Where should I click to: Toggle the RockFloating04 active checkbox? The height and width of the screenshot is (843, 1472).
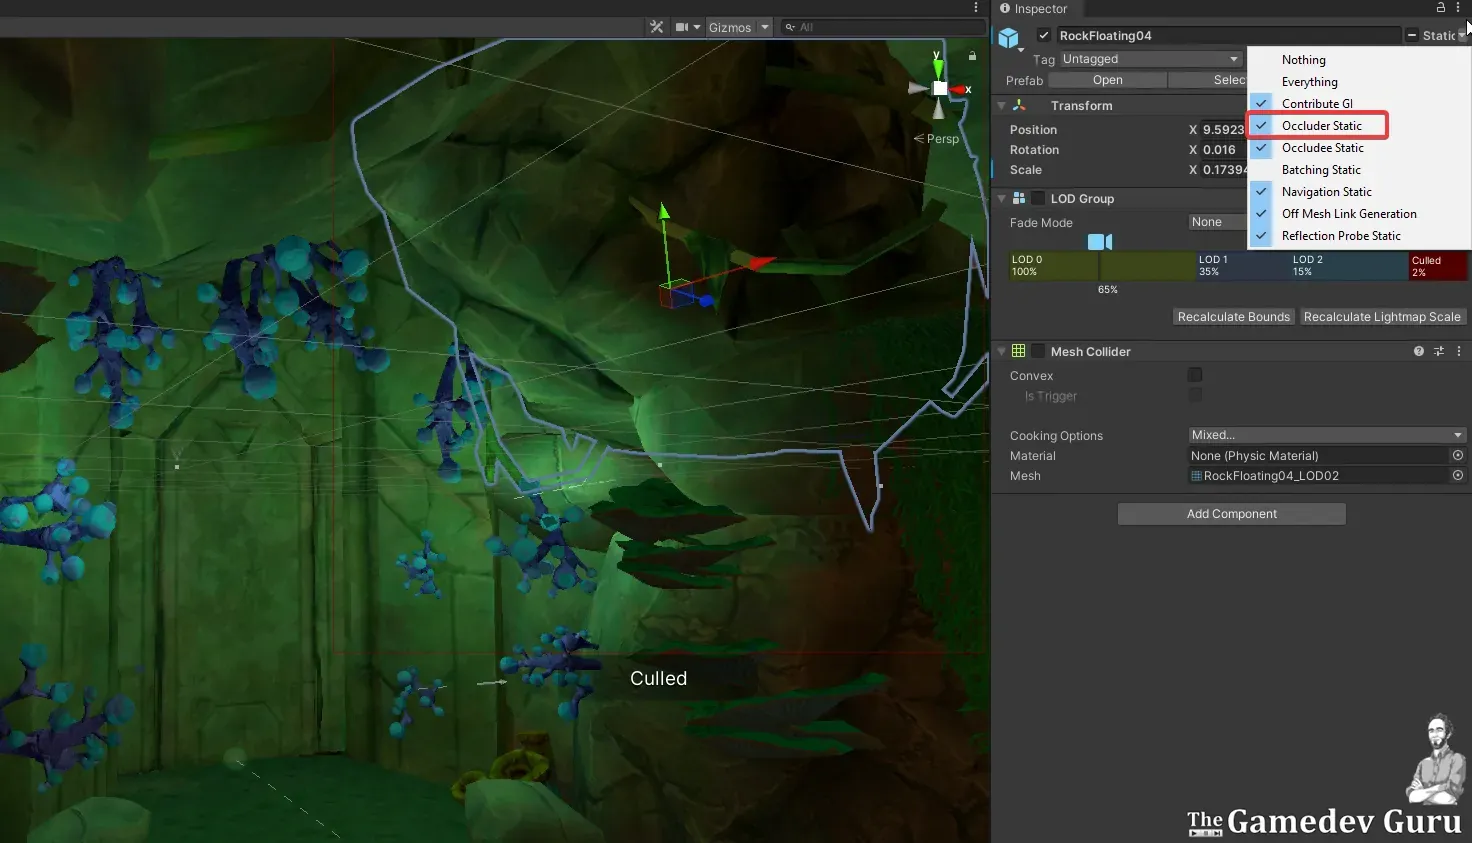tap(1044, 35)
